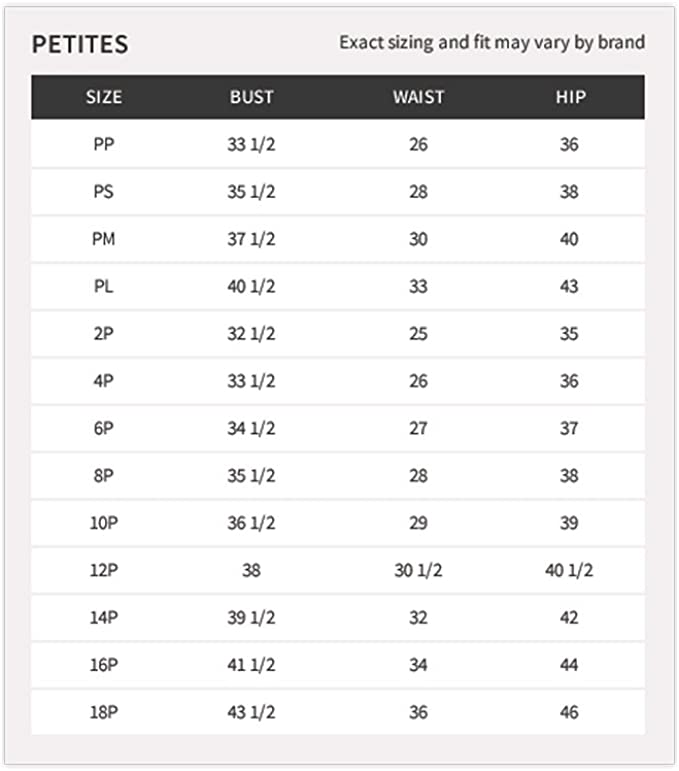
Task: Select bust value 41 1/2 for 16P
Action: [x=251, y=665]
